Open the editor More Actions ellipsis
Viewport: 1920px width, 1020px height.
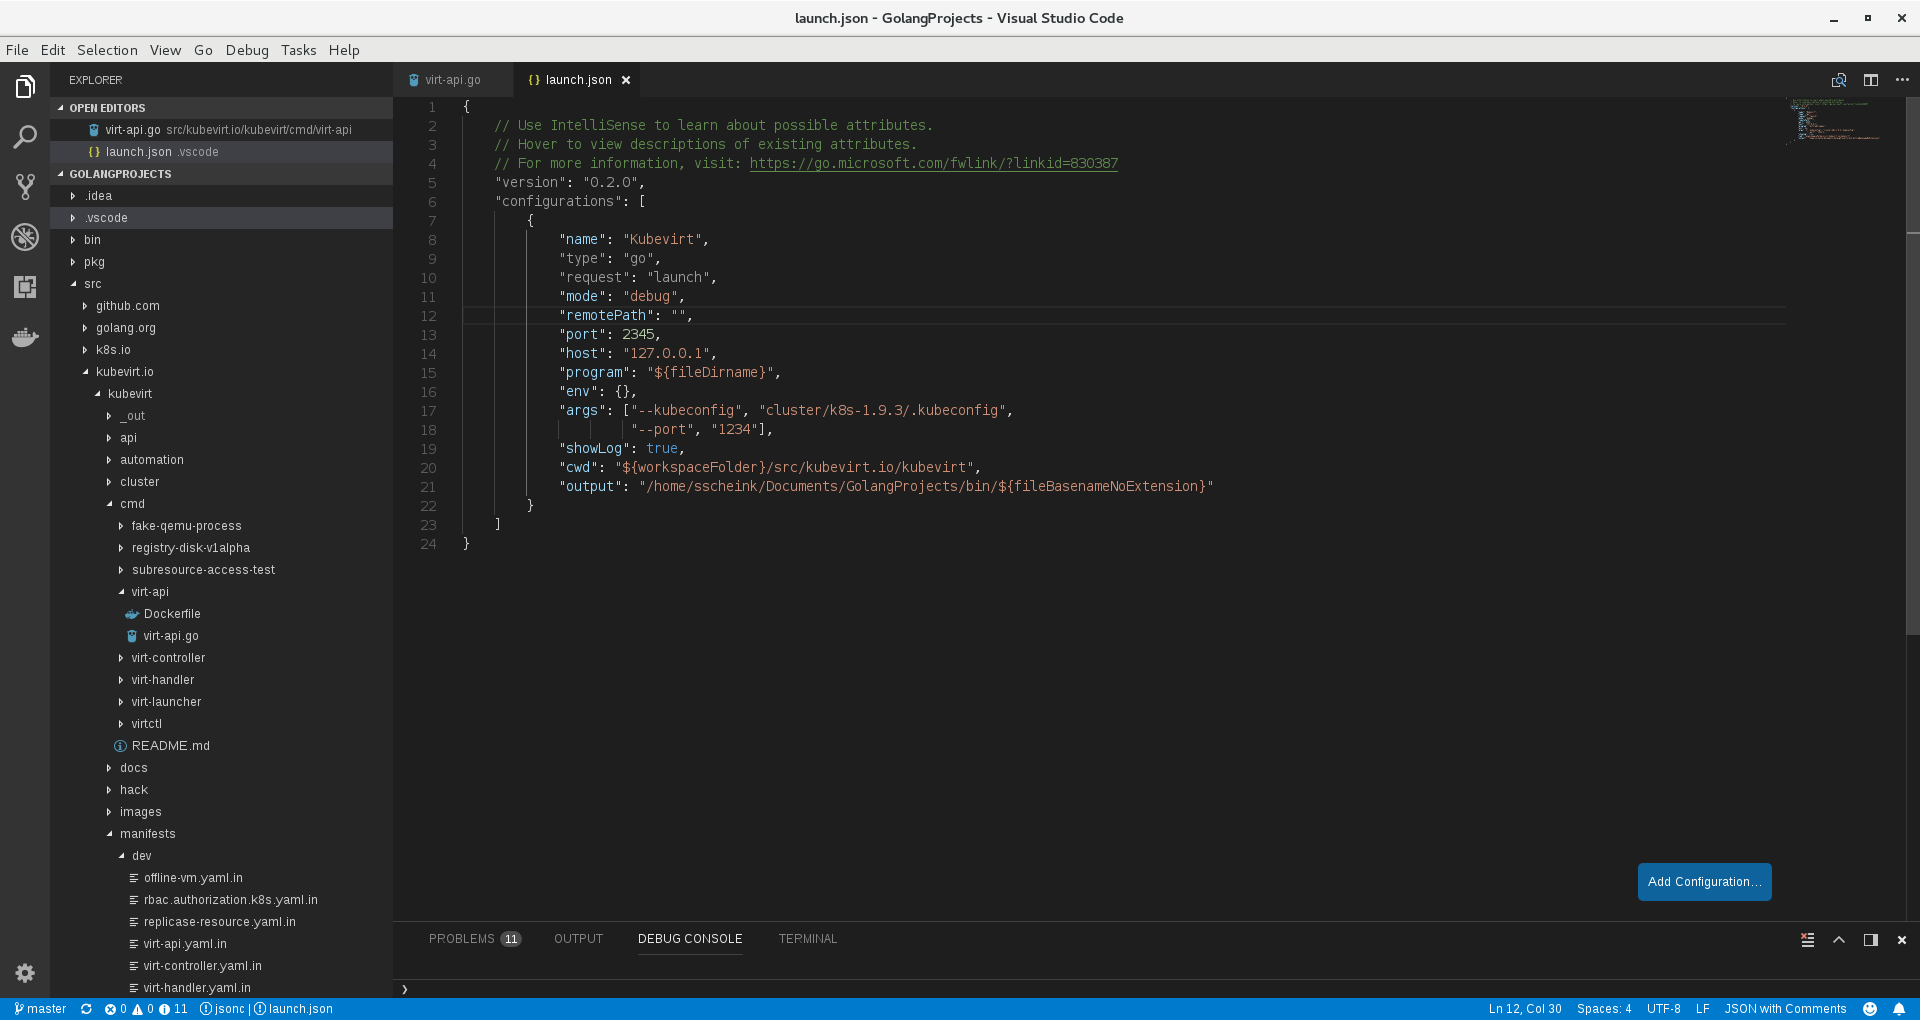click(x=1902, y=80)
